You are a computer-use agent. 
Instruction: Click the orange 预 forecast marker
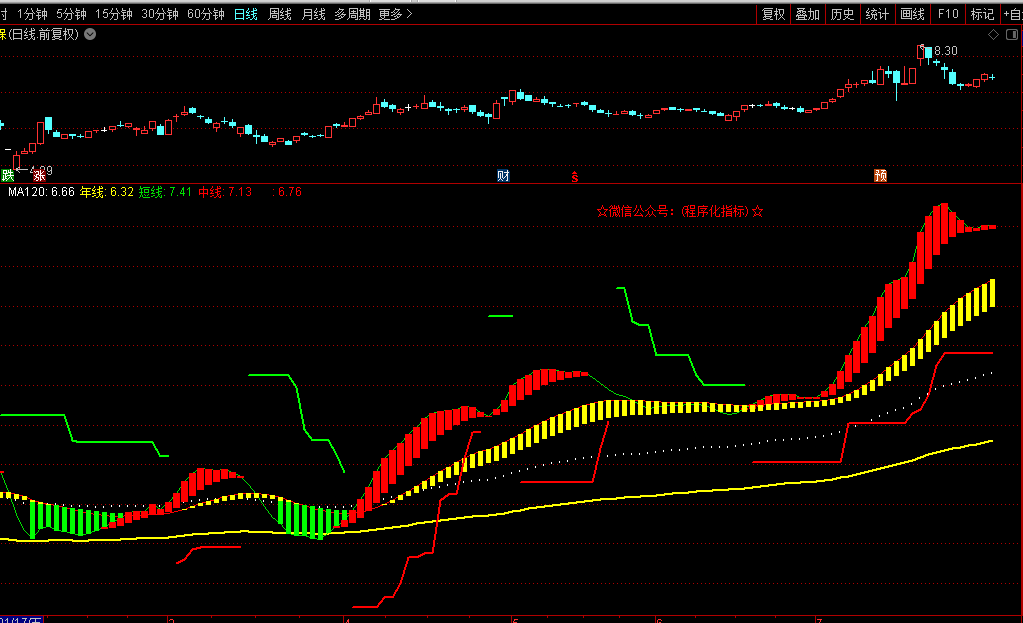pyautogui.click(x=880, y=176)
